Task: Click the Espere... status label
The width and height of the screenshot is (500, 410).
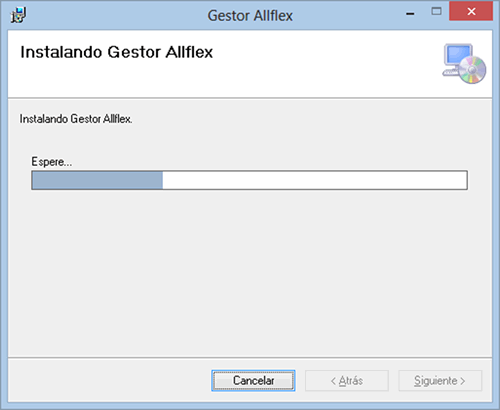Action: (52, 162)
